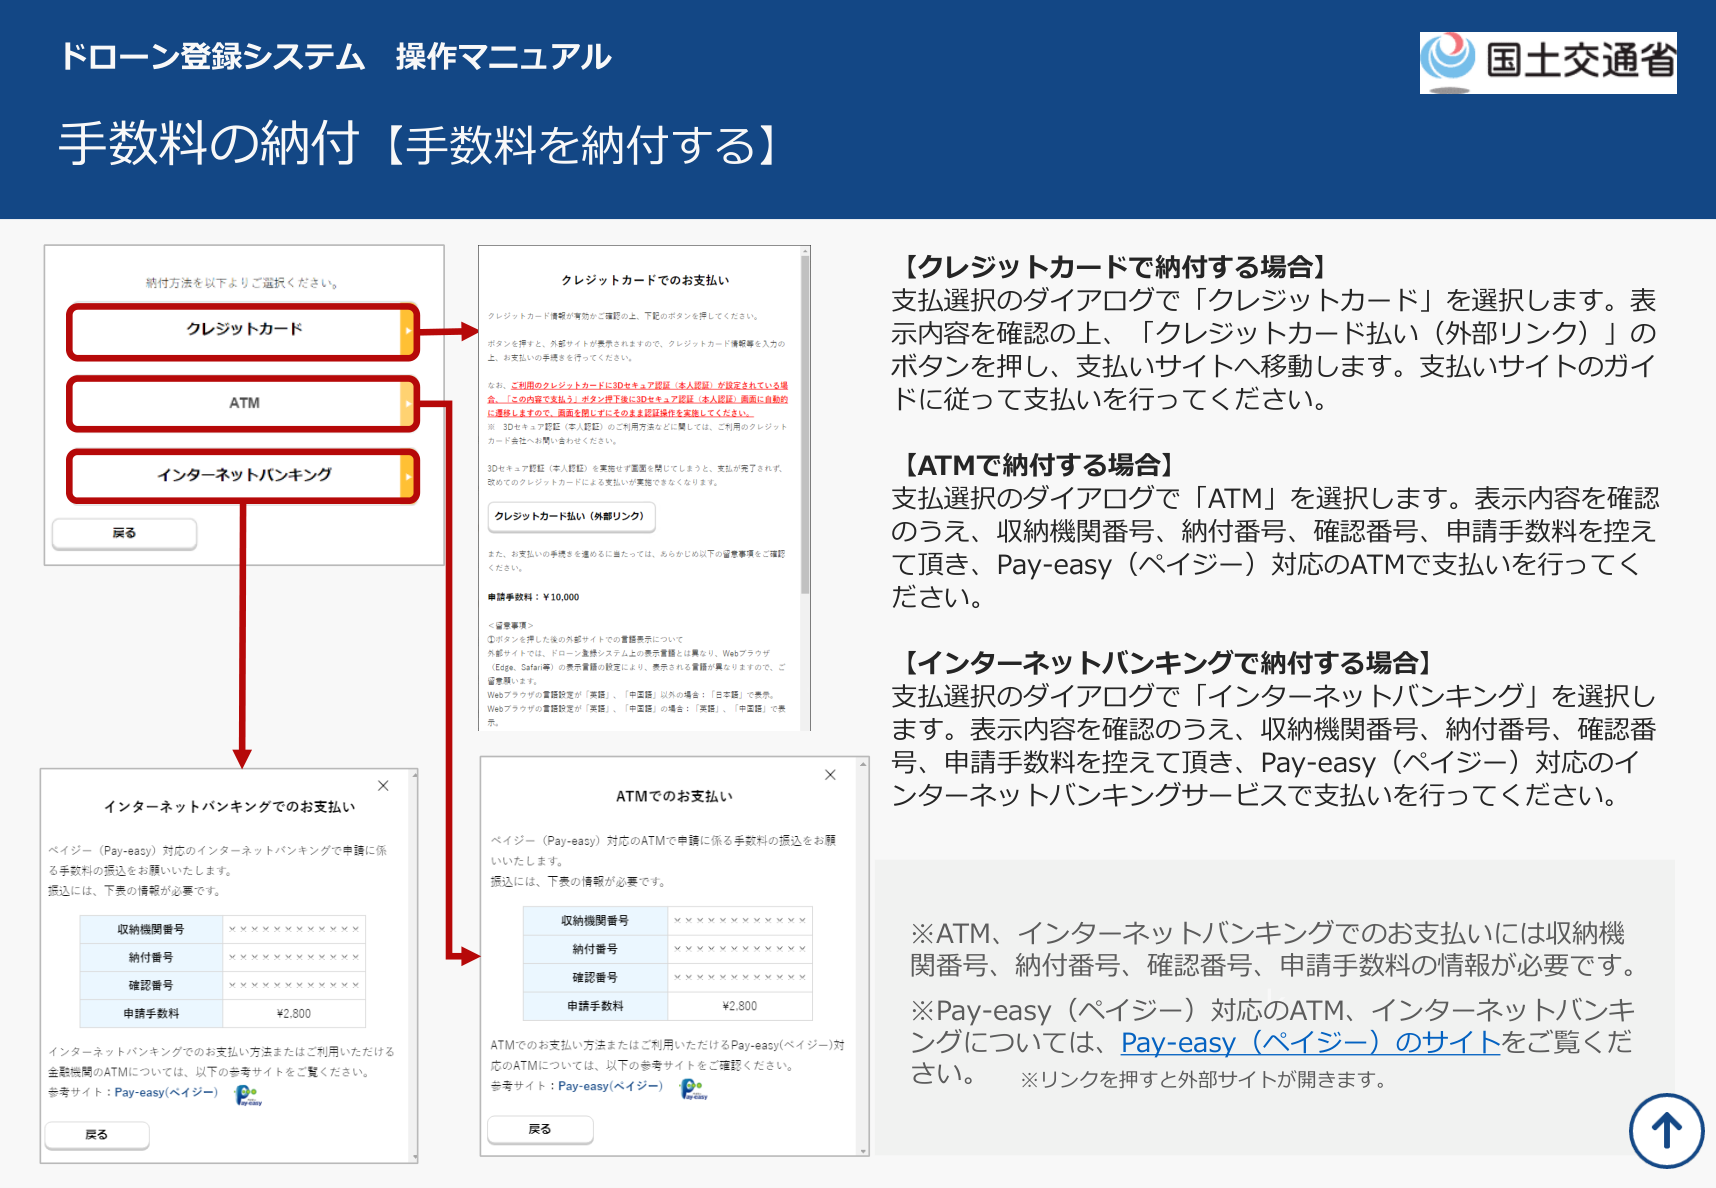Image resolution: width=1716 pixels, height=1188 pixels.
Task: Click 納付番号 row in ATM dialog
Action: [x=667, y=949]
